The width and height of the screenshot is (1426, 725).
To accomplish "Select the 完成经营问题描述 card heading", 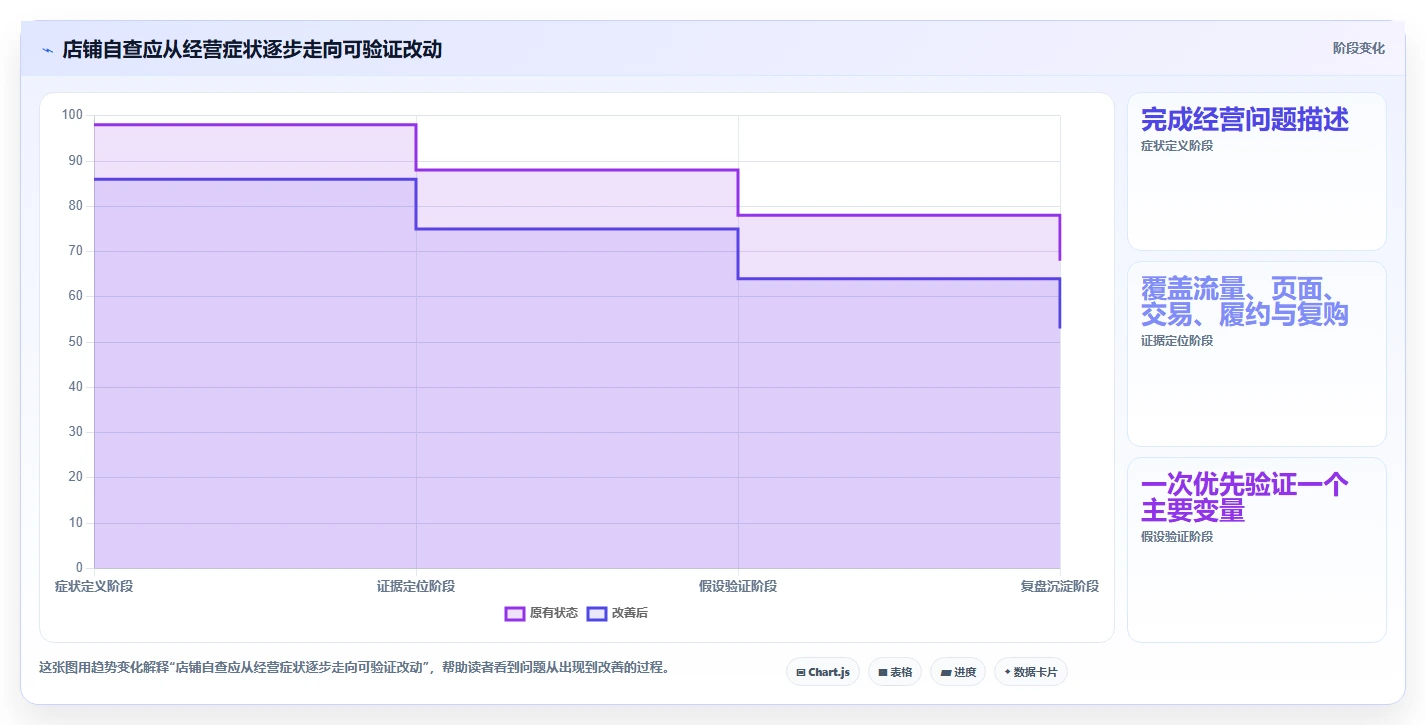I will point(1245,120).
